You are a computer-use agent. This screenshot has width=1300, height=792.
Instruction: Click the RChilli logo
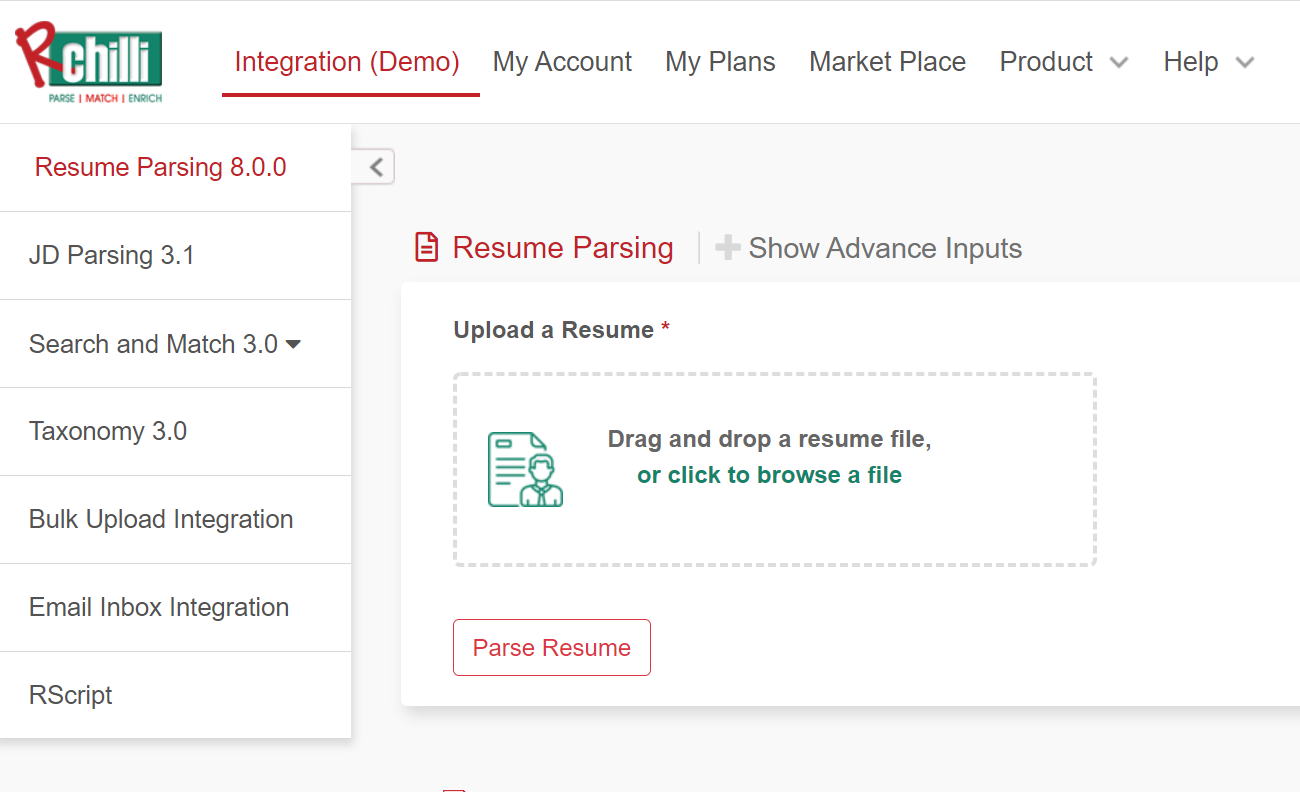tap(89, 63)
